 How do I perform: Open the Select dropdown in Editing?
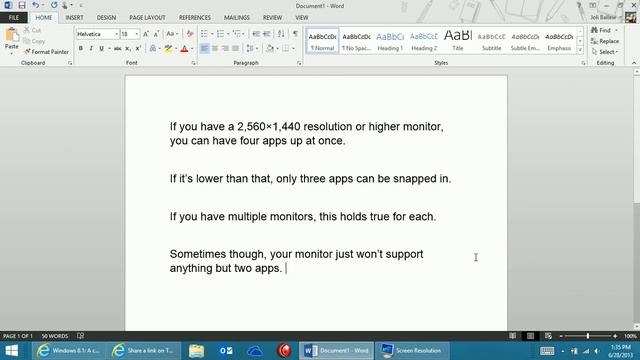605,52
